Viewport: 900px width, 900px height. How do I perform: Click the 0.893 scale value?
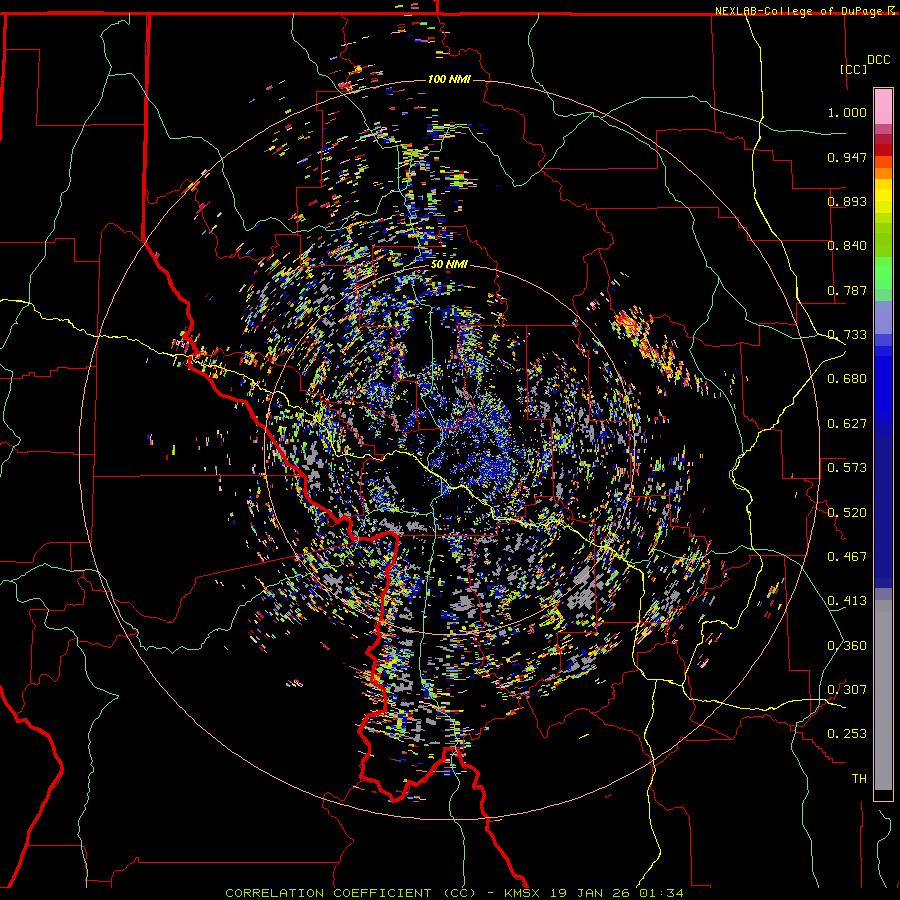coord(847,201)
